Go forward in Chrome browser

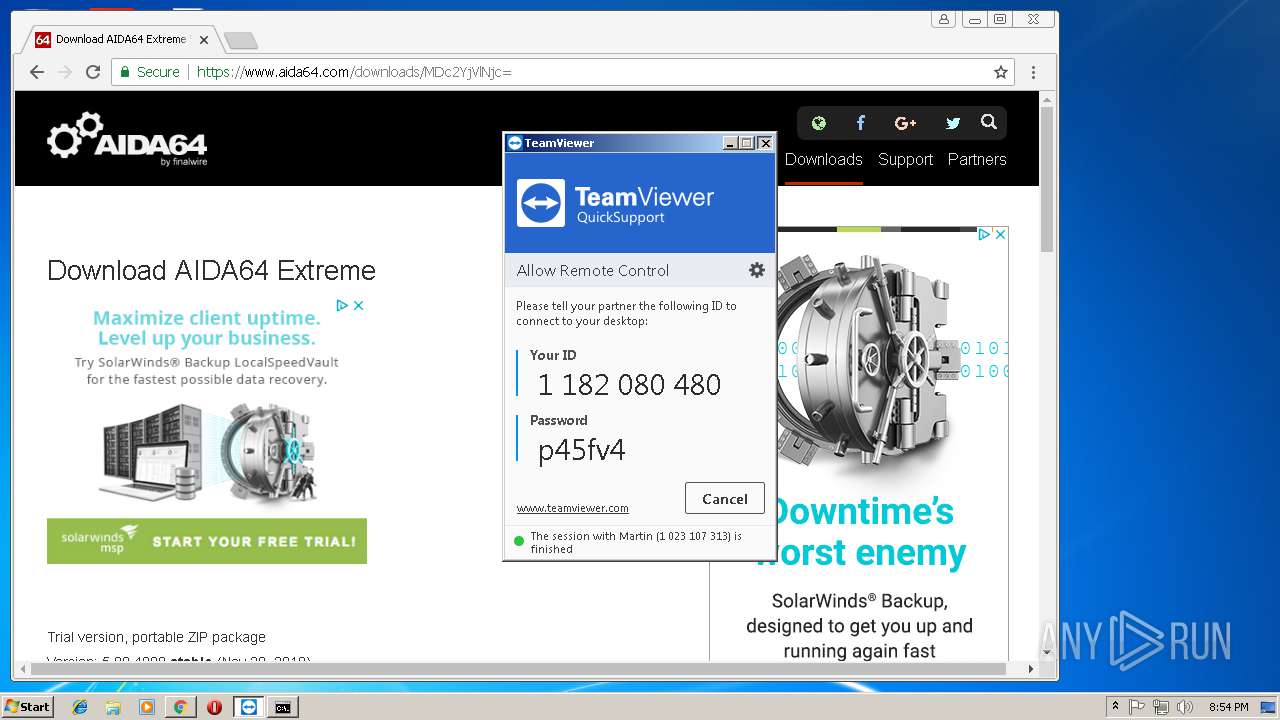[65, 72]
